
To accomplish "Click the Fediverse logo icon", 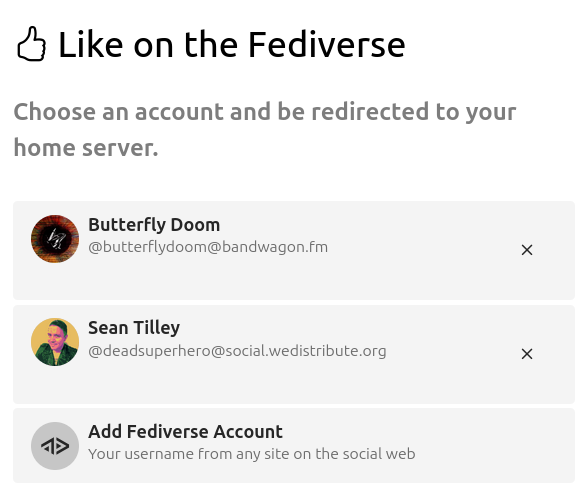I will pyautogui.click(x=55, y=446).
